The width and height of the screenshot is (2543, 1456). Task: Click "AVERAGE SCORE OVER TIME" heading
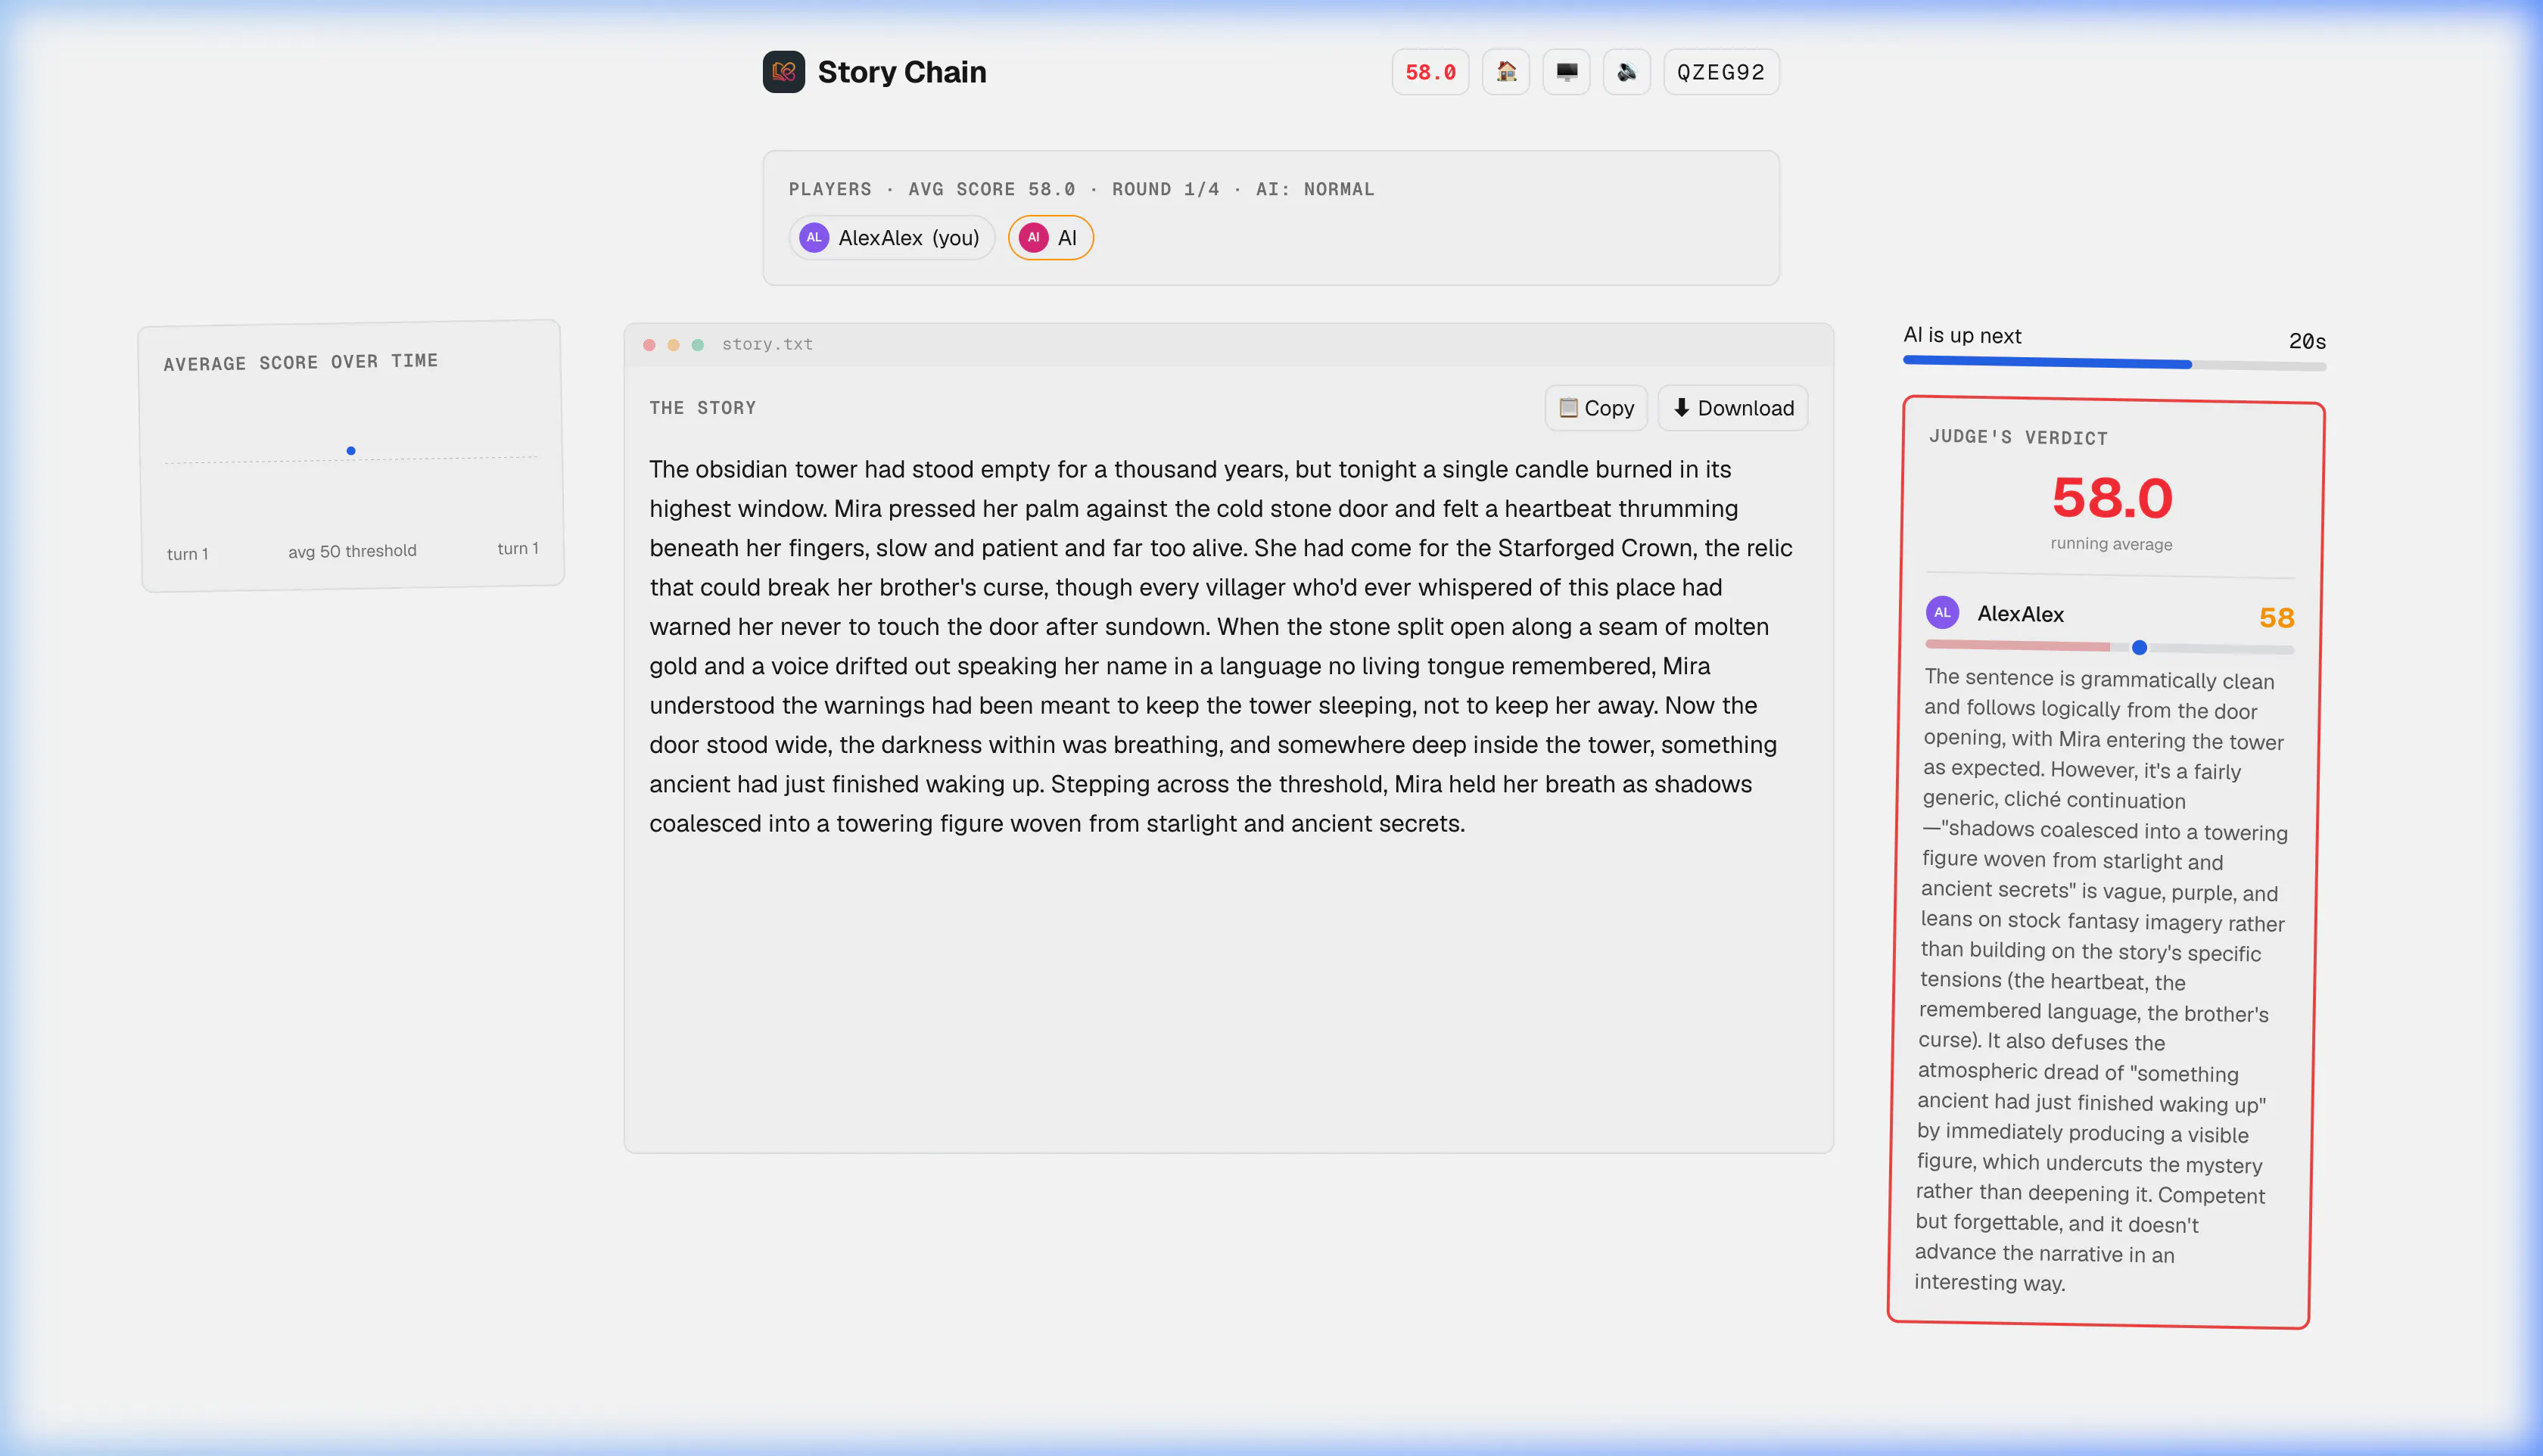pyautogui.click(x=300, y=362)
